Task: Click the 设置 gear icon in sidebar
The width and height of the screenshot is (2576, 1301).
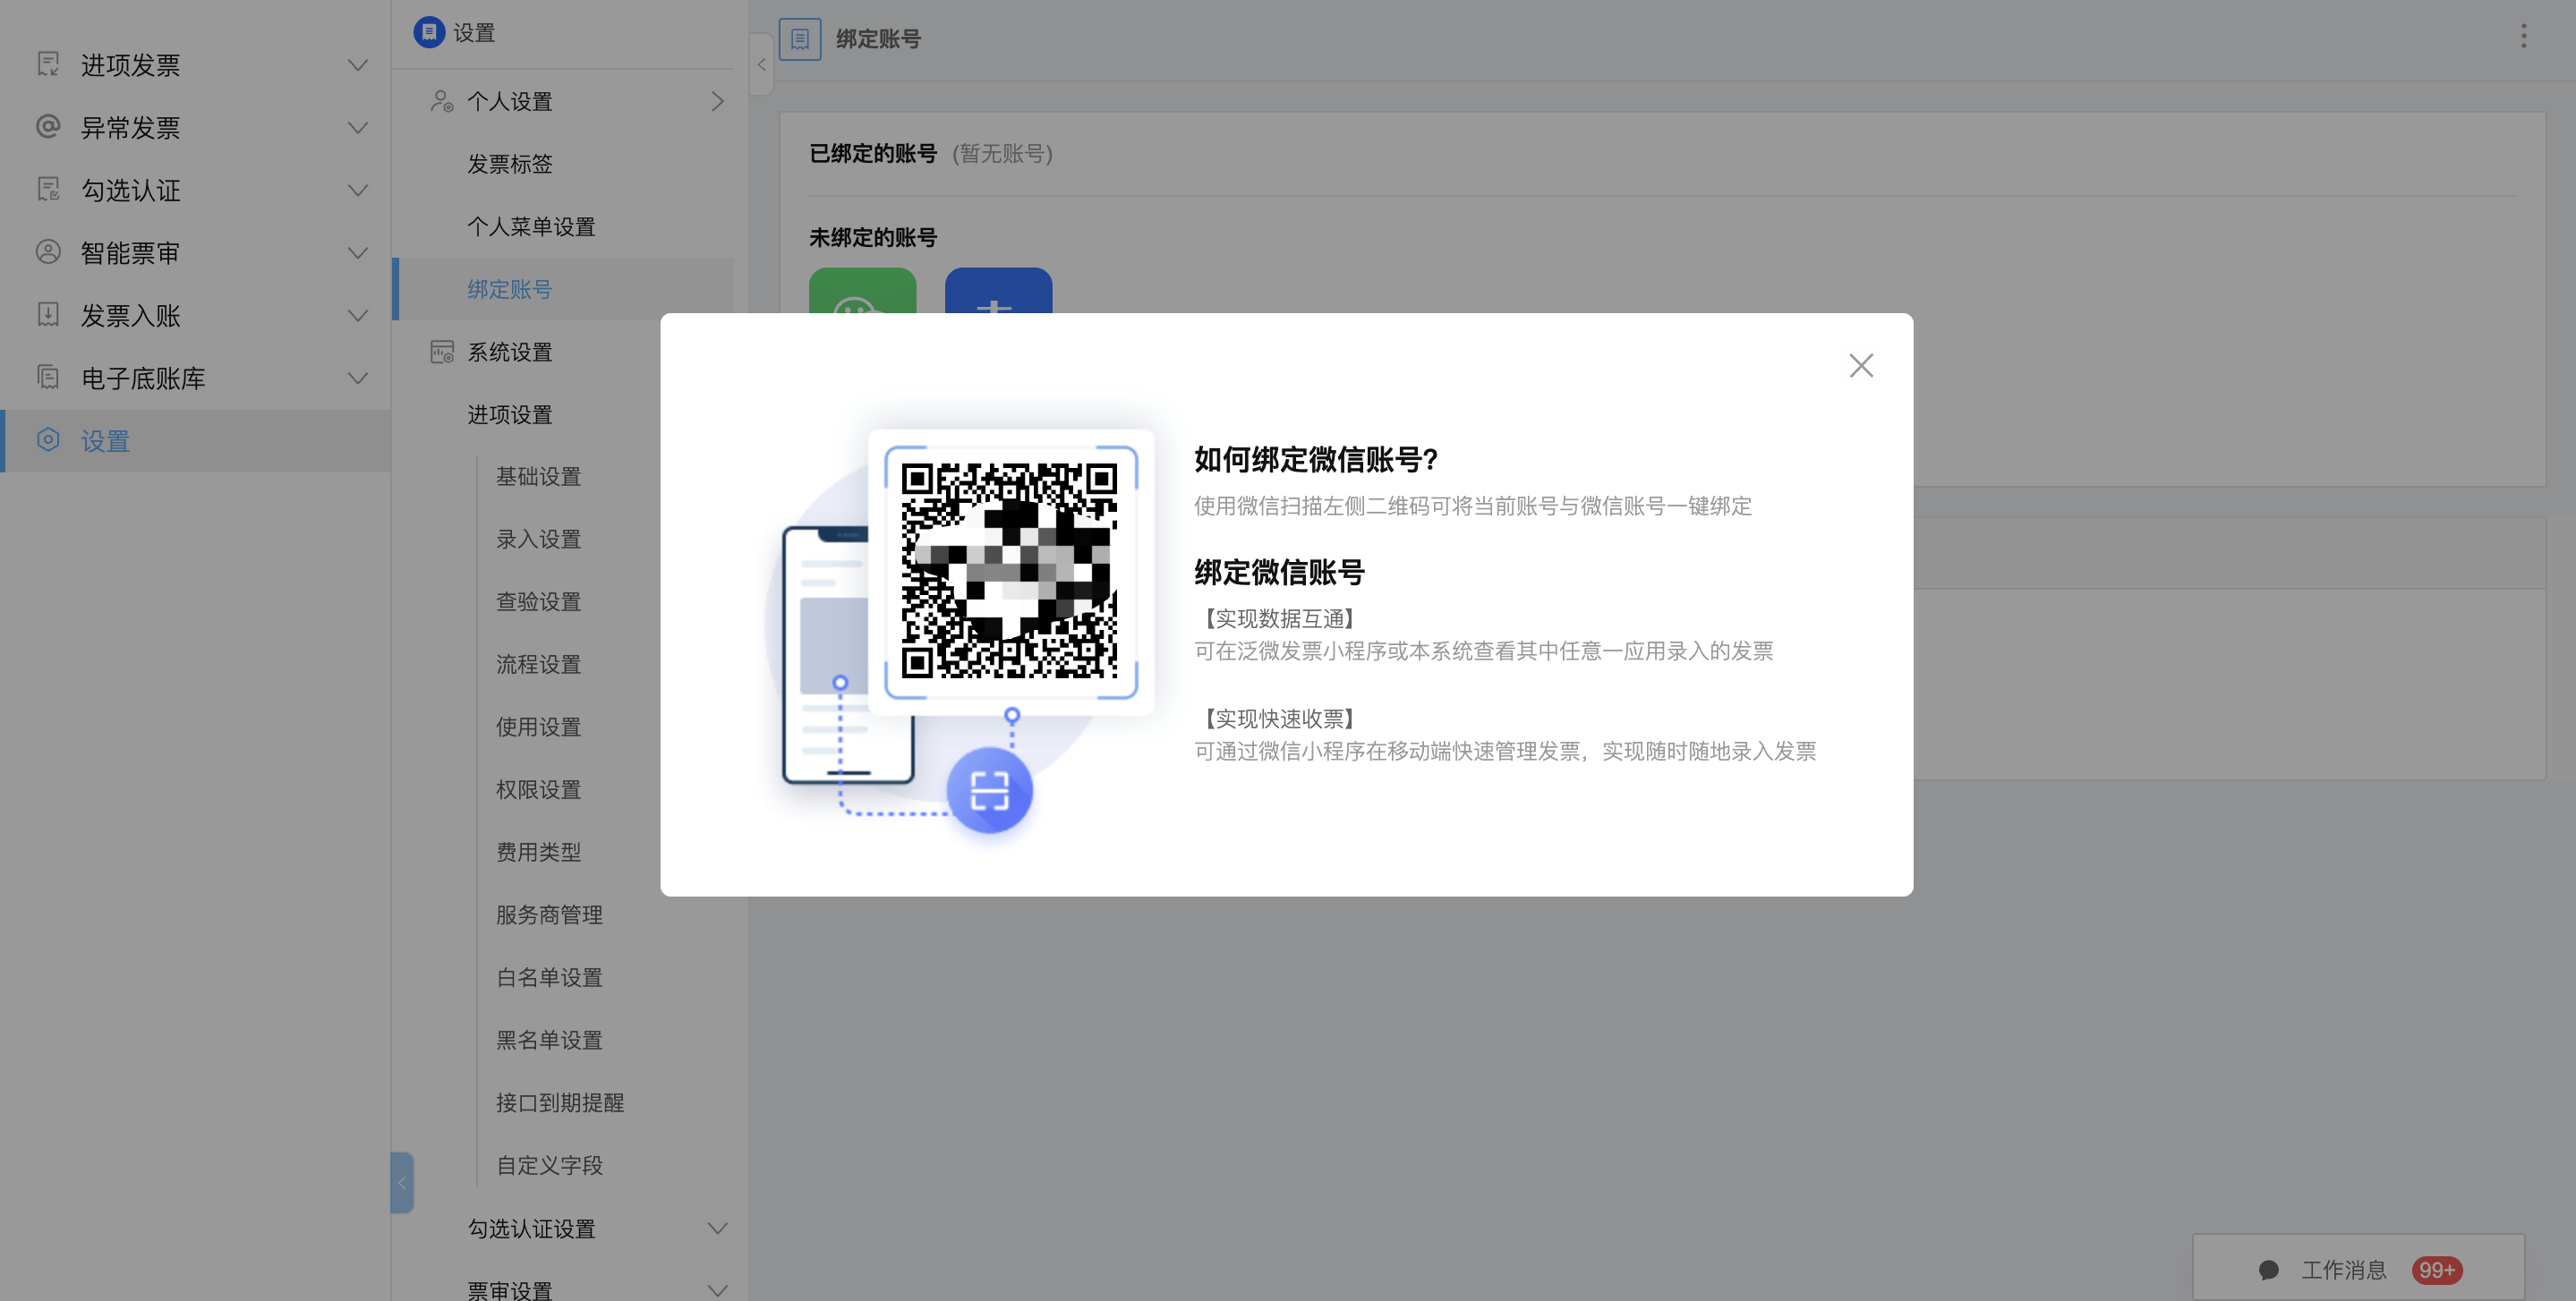Action: tap(48, 440)
